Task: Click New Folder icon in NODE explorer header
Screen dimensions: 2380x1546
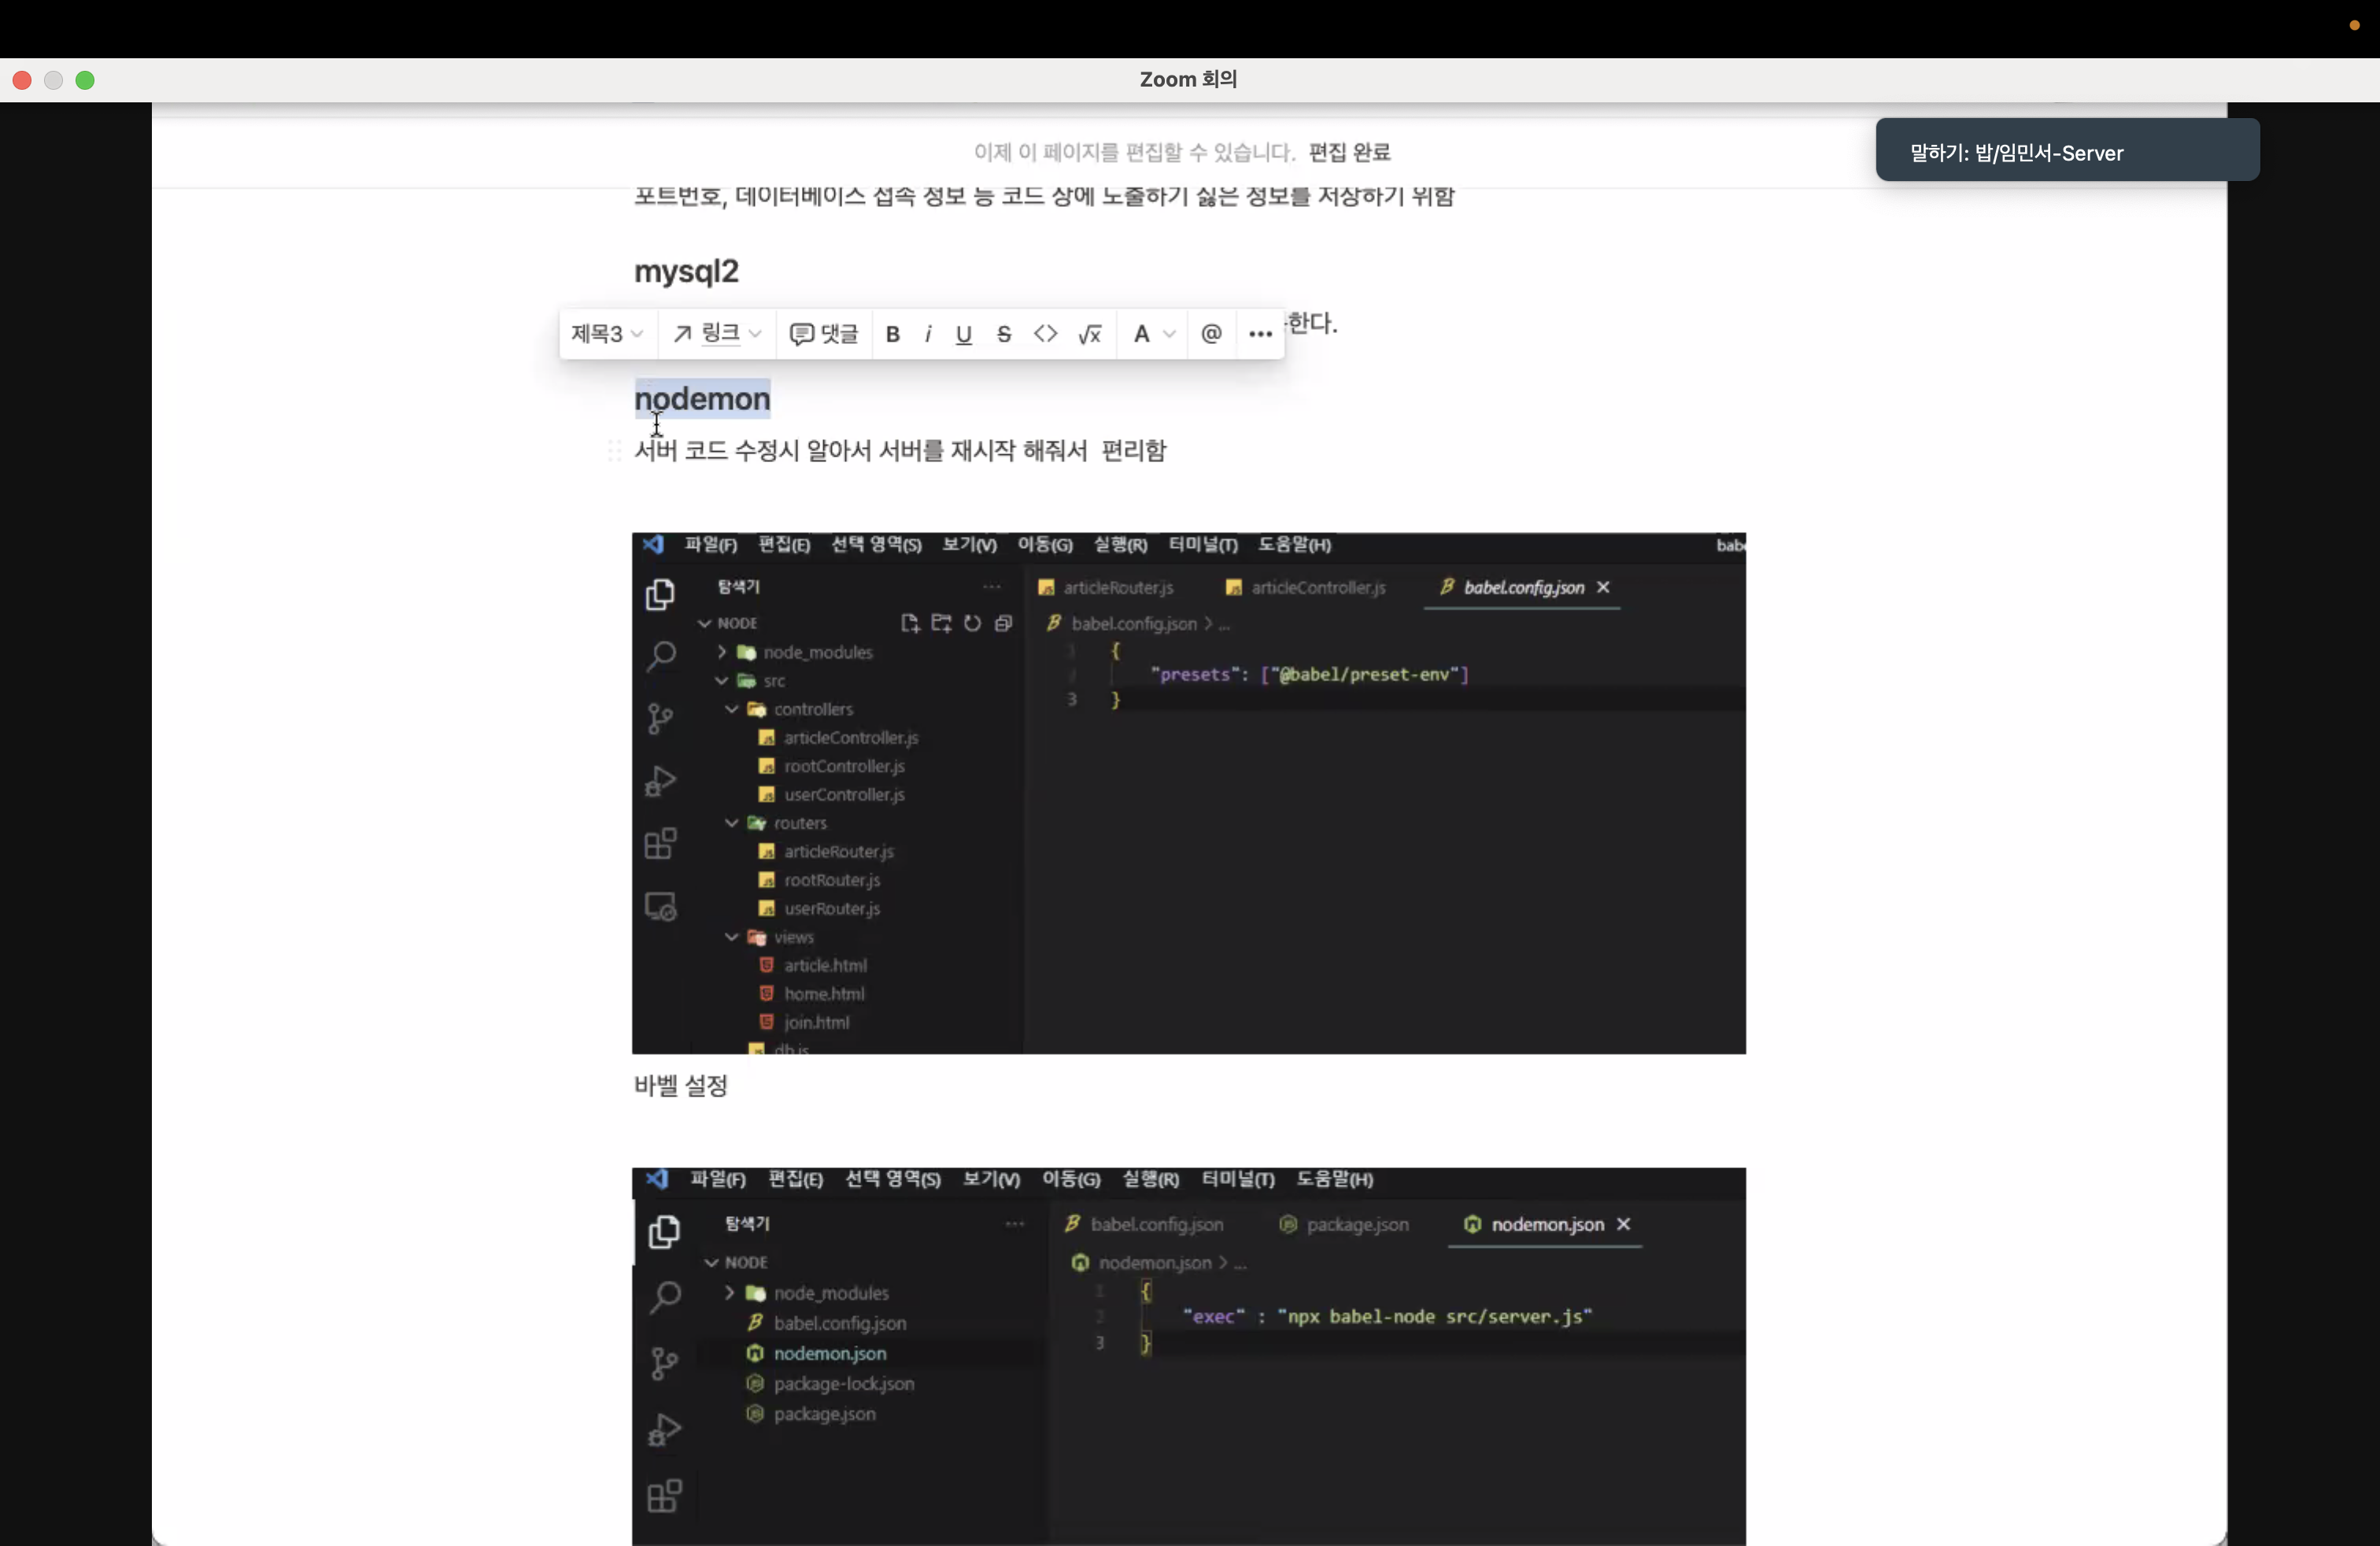Action: pos(941,623)
